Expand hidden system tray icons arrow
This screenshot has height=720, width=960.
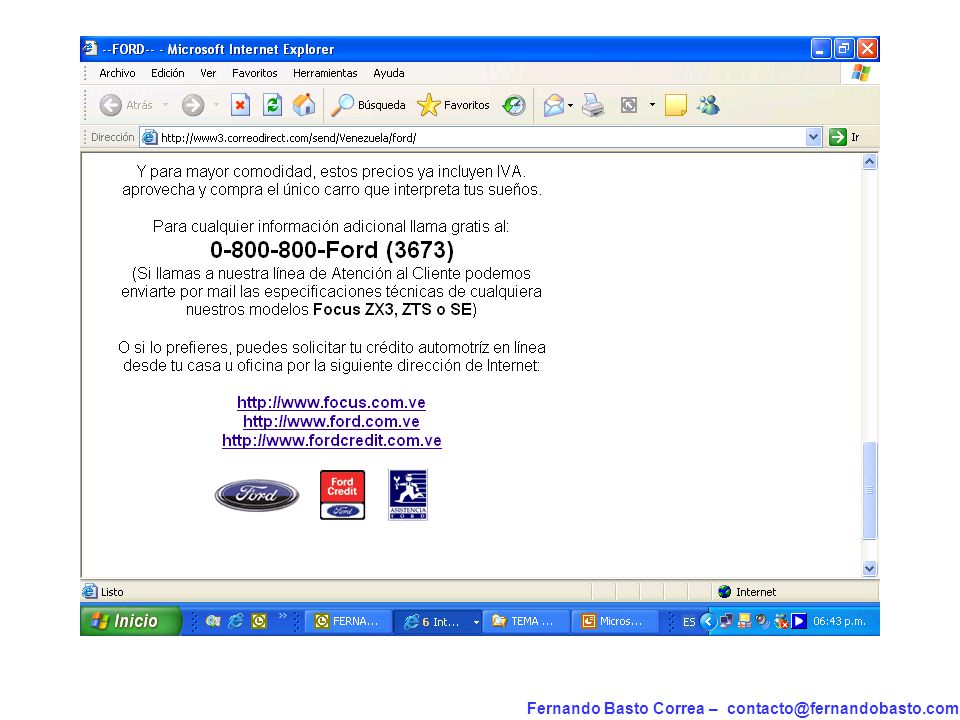pyautogui.click(x=708, y=621)
